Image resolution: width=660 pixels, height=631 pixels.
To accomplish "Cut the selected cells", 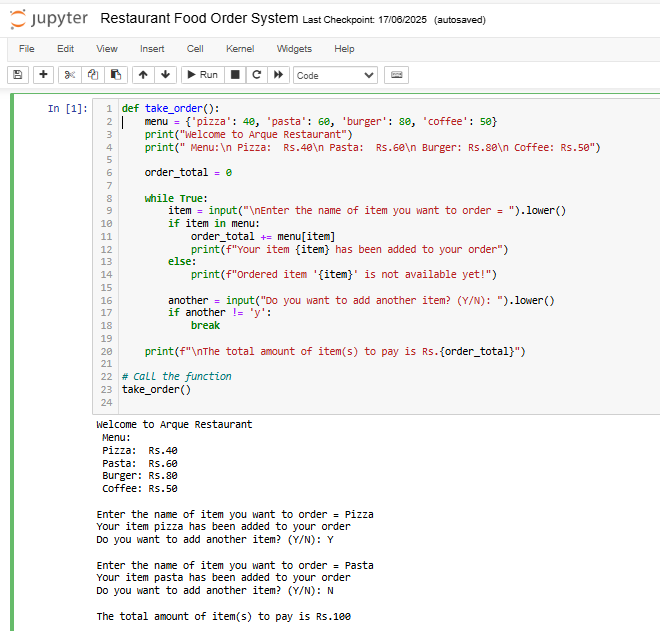I will coord(70,75).
